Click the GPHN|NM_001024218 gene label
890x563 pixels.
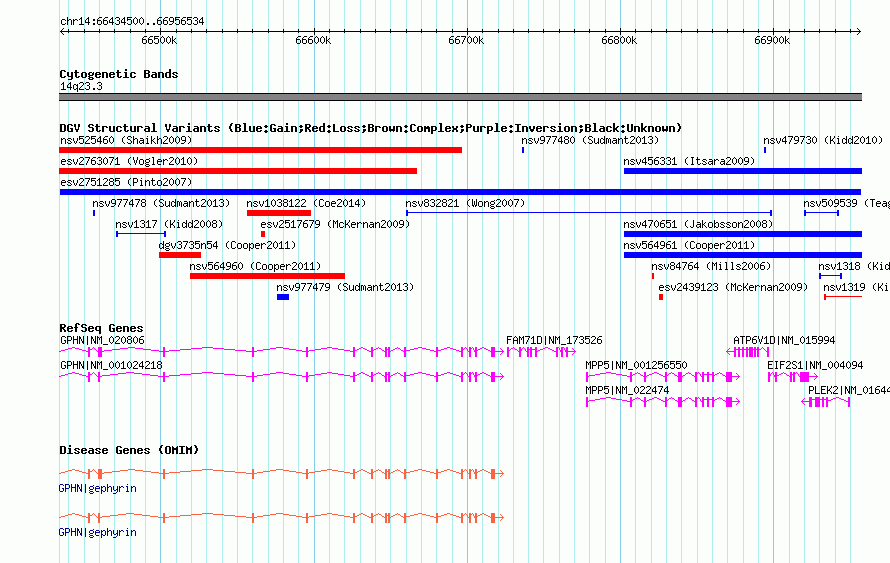coord(111,365)
